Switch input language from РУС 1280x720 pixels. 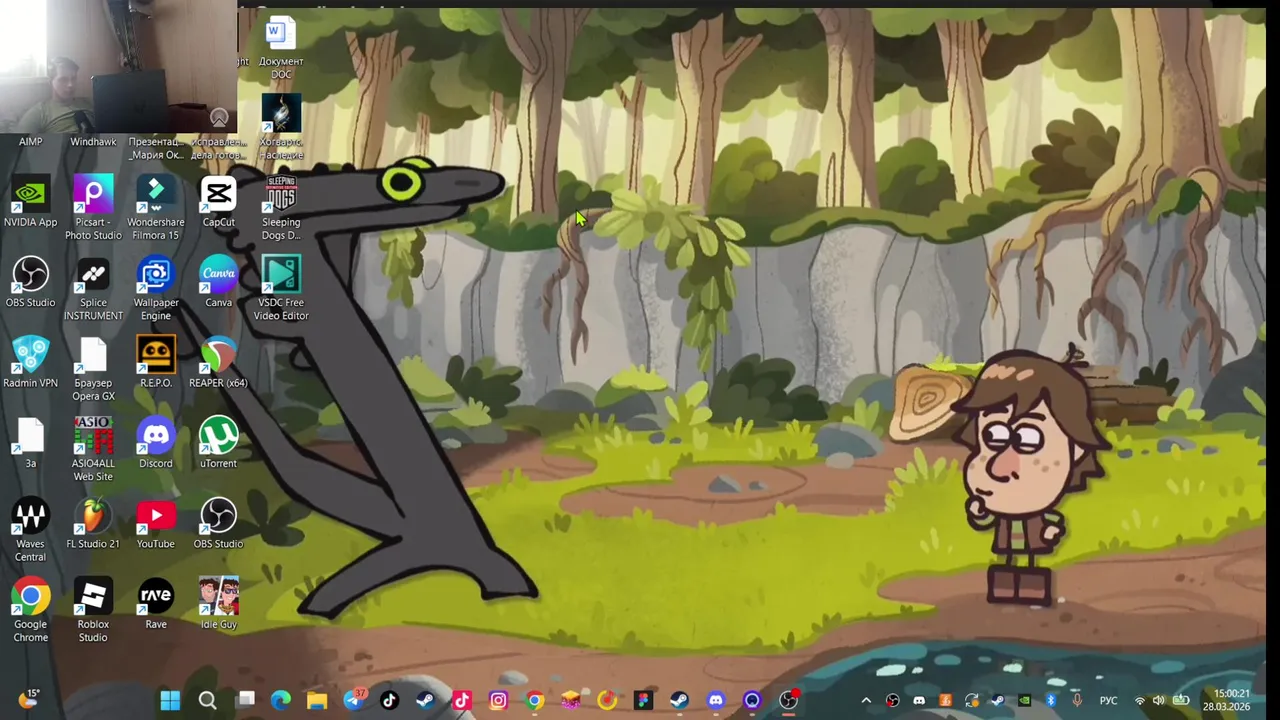point(1108,700)
